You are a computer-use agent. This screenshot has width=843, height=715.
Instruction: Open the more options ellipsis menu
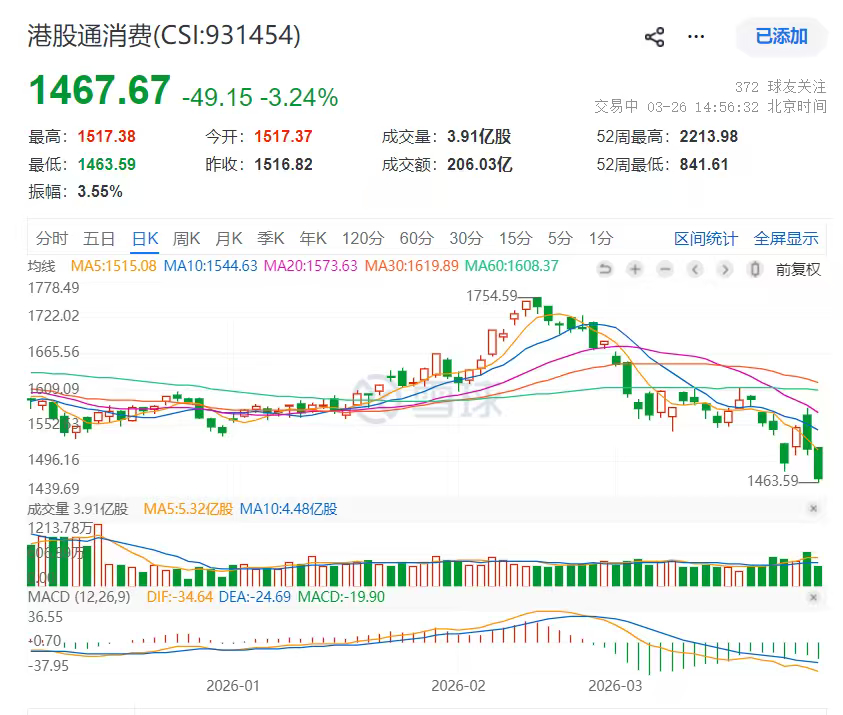tap(695, 36)
